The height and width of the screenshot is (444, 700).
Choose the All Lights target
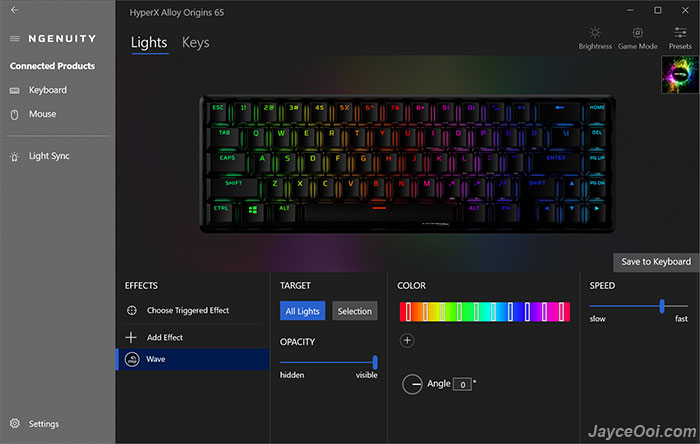tap(302, 311)
